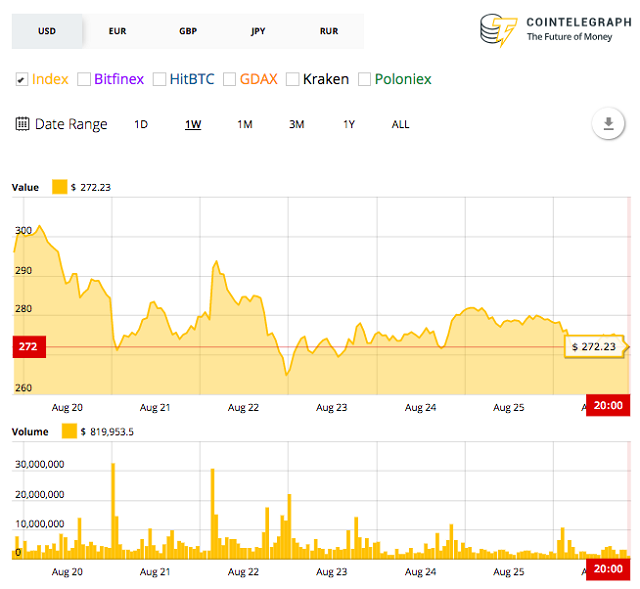This screenshot has width=640, height=589.
Task: Click the yellow Value legend swatch
Action: coord(59,187)
